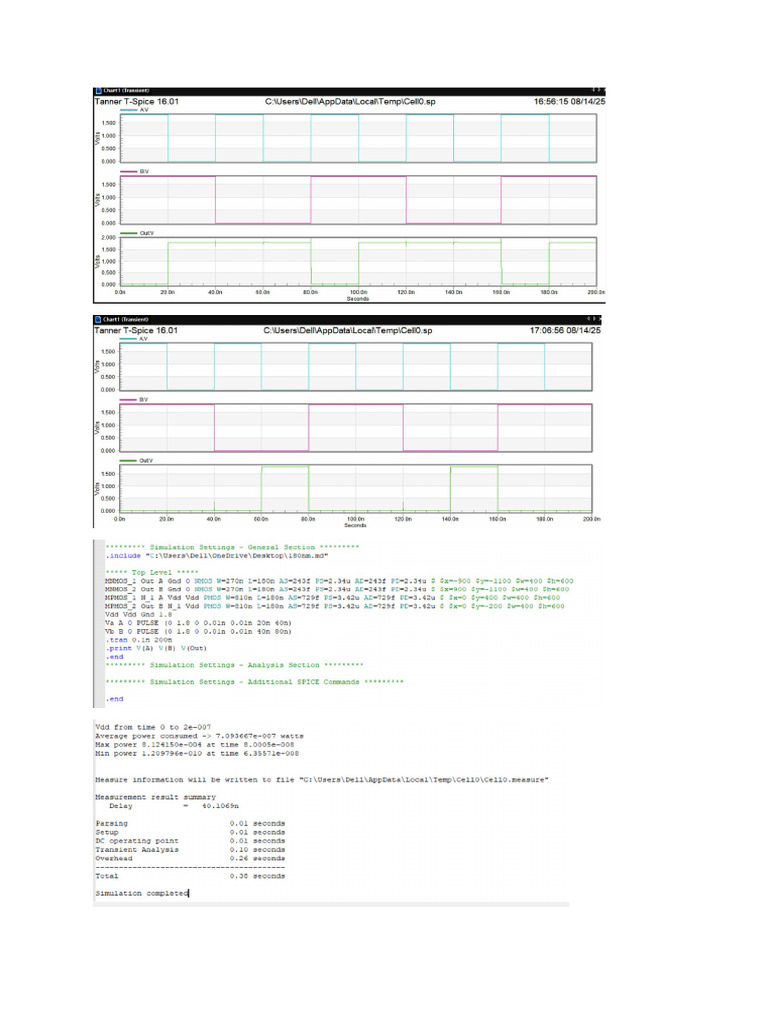Click the MPMOS_2 transistor definition line
This screenshot has height=1024, width=768.
334,606
